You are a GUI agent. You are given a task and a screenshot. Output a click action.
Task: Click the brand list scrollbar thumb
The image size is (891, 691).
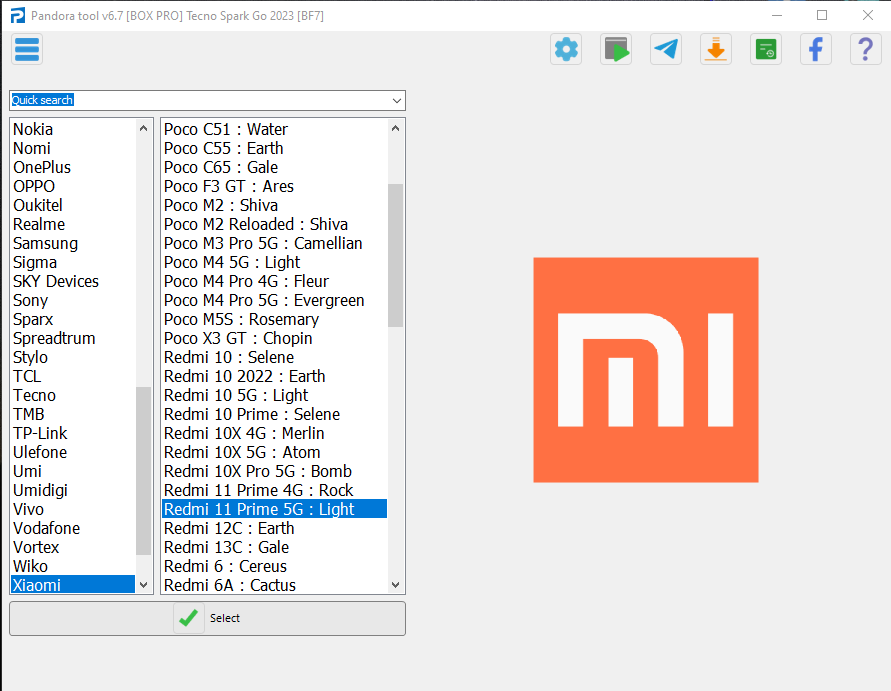tap(144, 471)
